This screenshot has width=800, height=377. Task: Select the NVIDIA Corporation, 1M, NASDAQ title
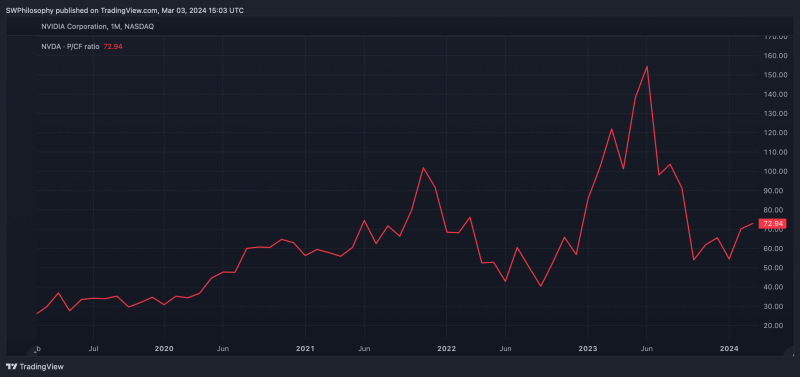[x=97, y=27]
